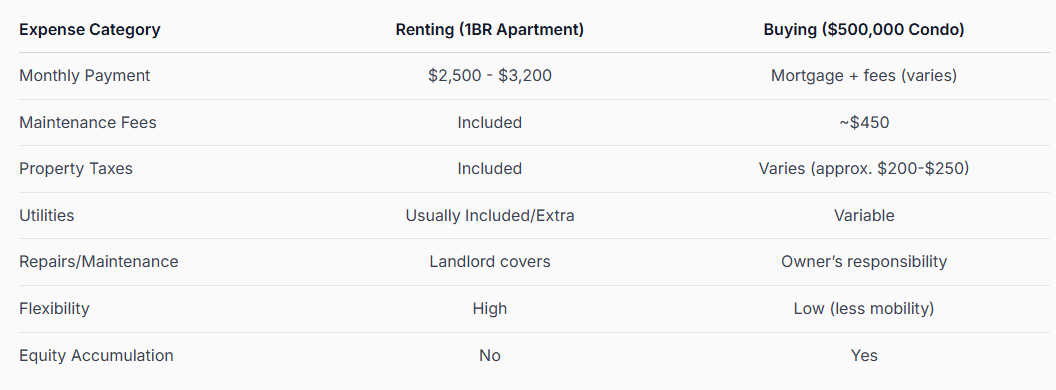Click the Buying ($500,000 Condo) header

click(x=863, y=30)
